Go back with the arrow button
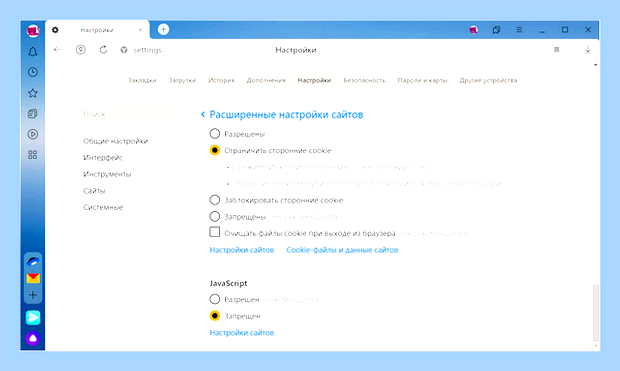Image resolution: width=620 pixels, height=371 pixels. click(x=57, y=50)
